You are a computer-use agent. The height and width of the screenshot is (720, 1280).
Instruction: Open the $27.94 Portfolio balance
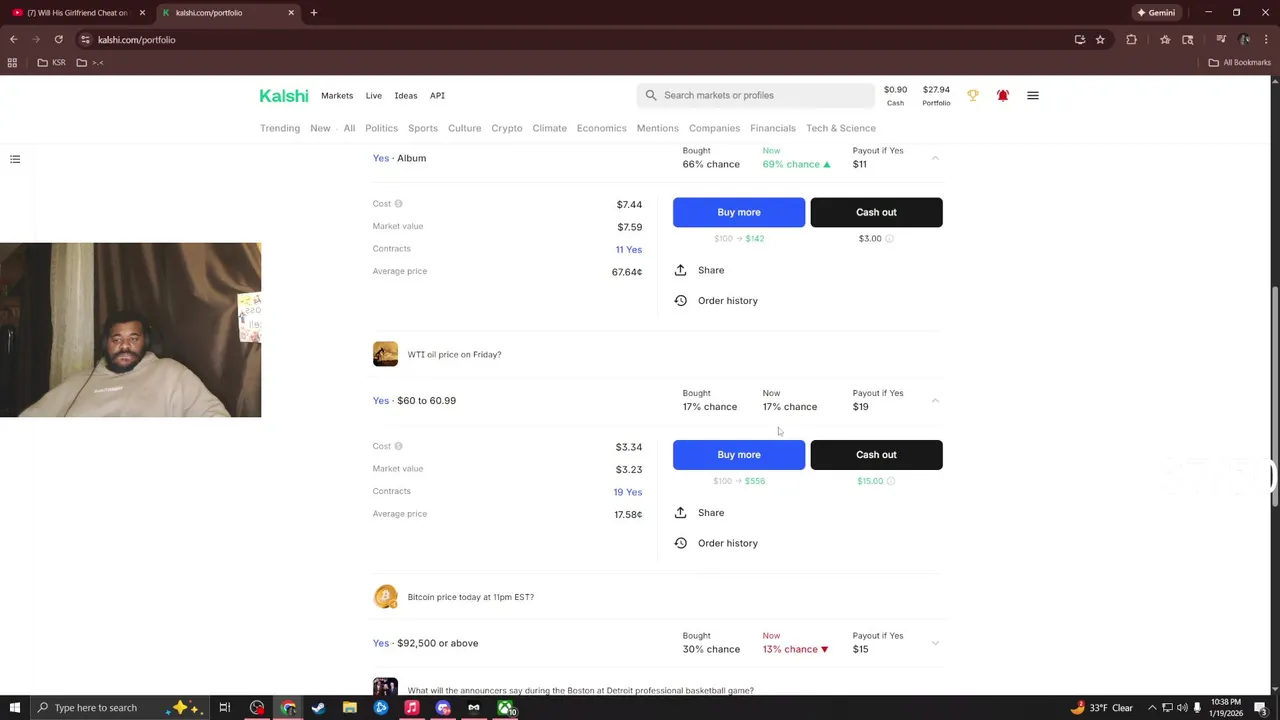[x=936, y=96]
